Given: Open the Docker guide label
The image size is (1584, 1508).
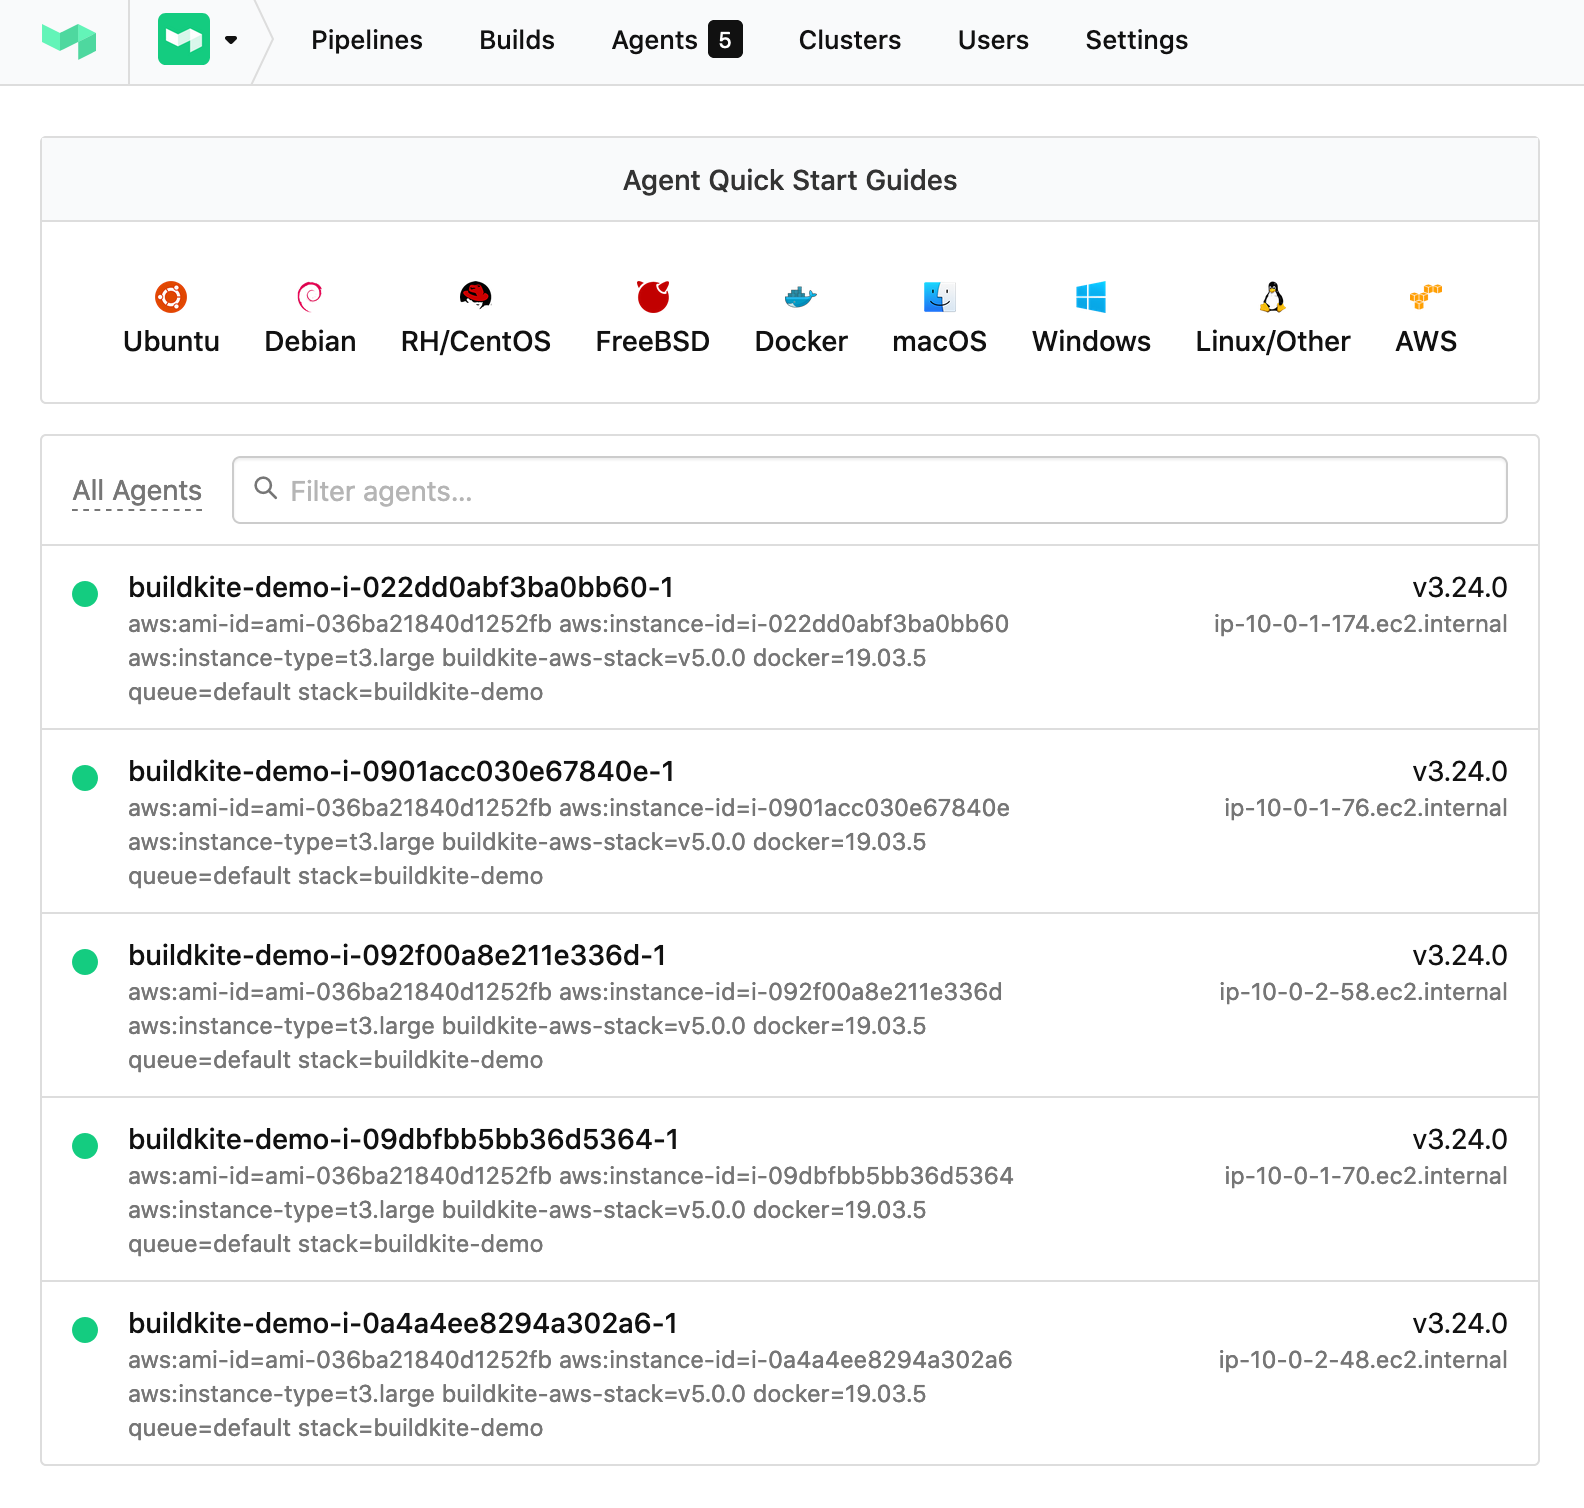Looking at the screenshot, I should [801, 341].
